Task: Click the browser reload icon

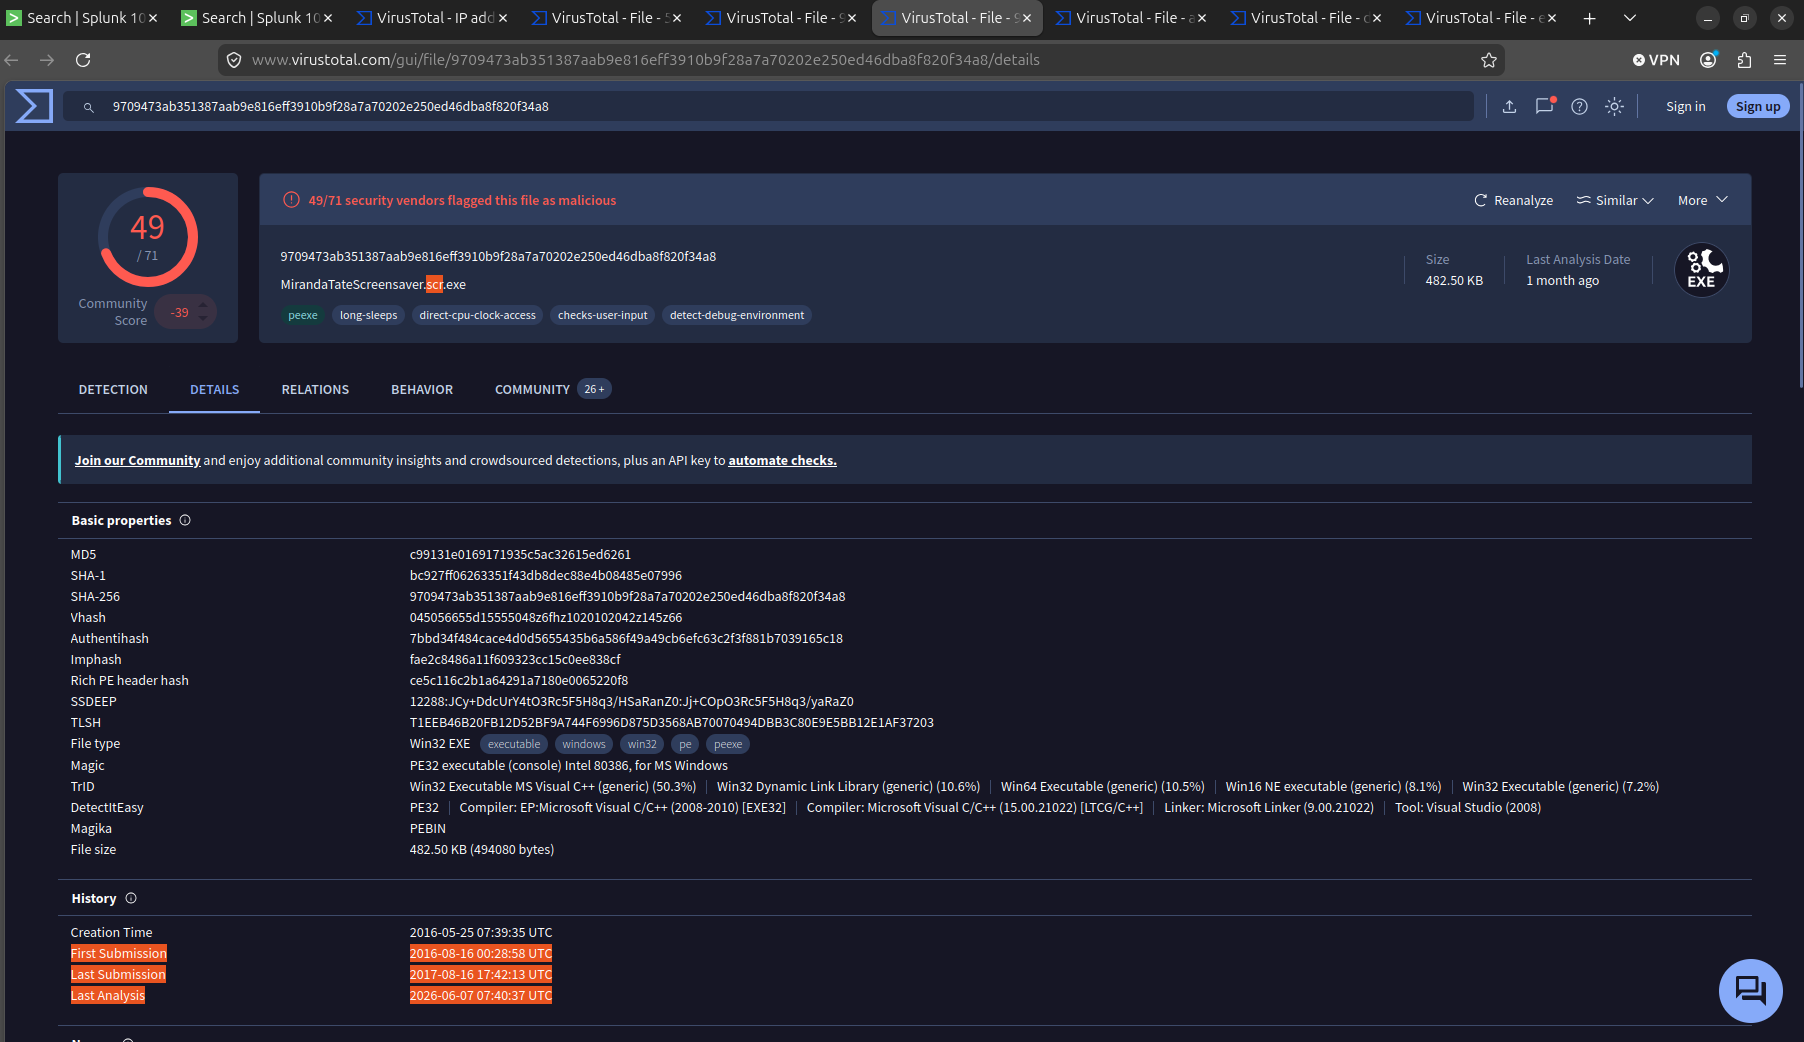Action: [83, 60]
